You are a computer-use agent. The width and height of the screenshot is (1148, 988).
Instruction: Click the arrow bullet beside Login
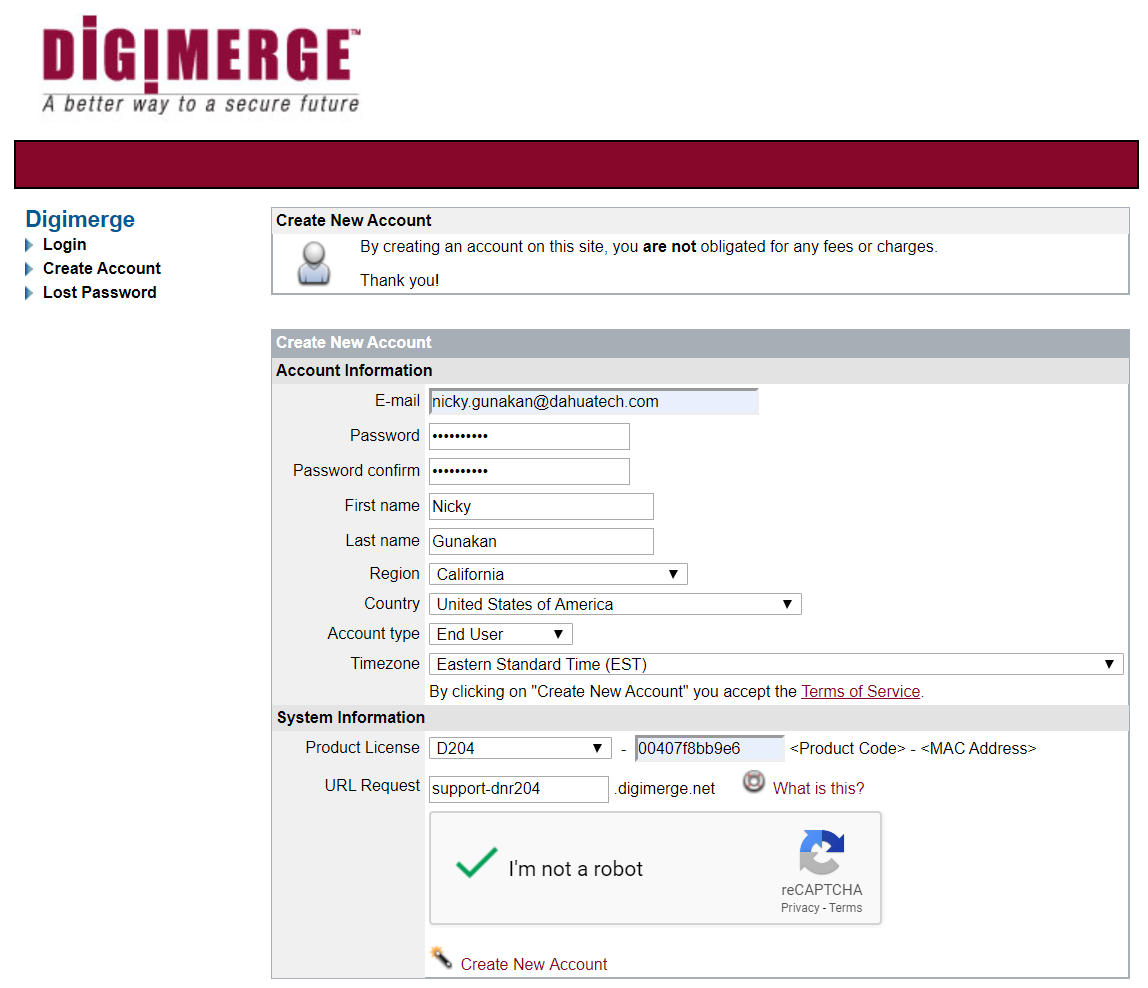tap(29, 245)
